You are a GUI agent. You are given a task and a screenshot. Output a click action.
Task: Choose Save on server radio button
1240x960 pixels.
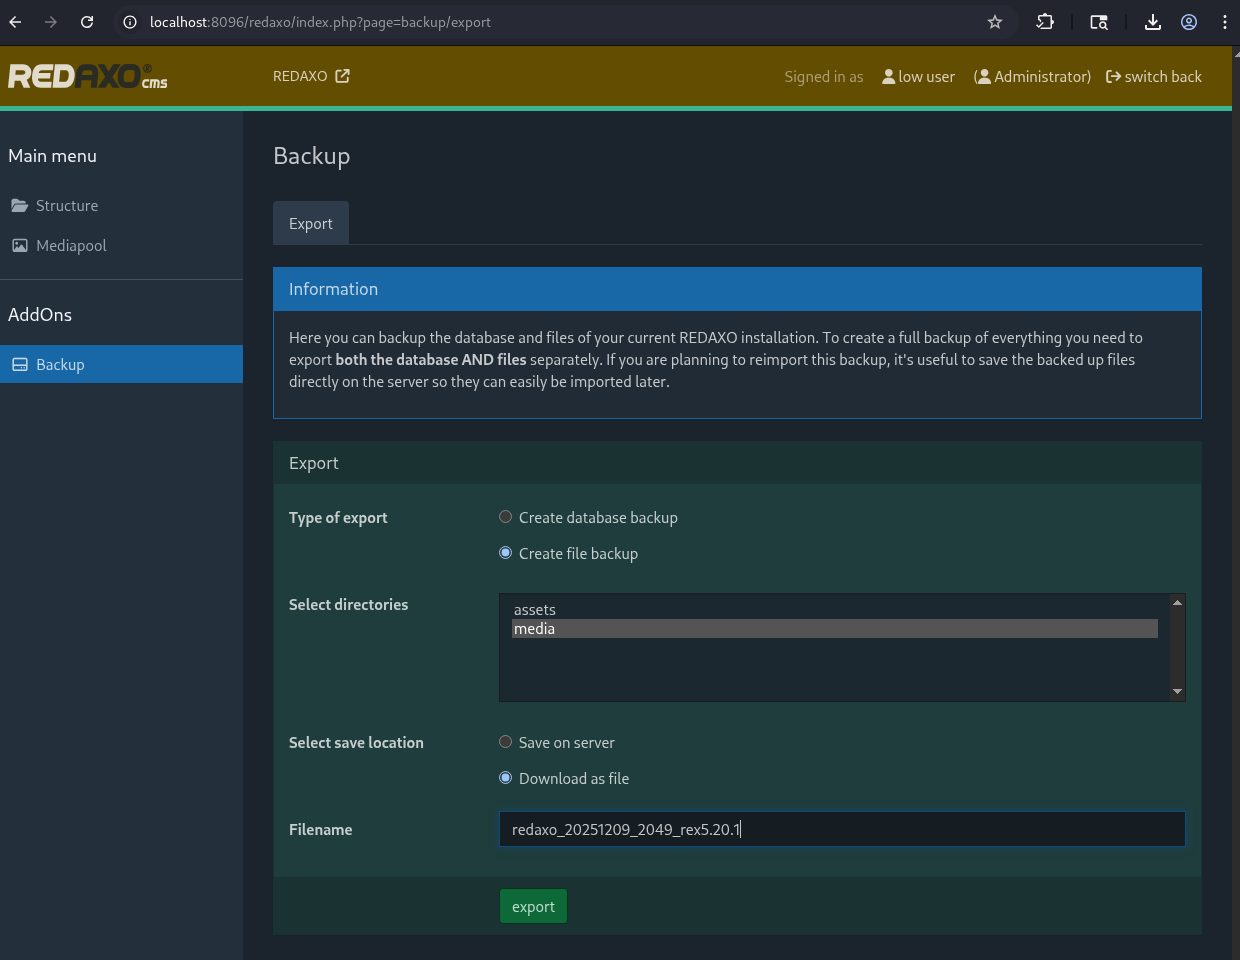coord(506,742)
